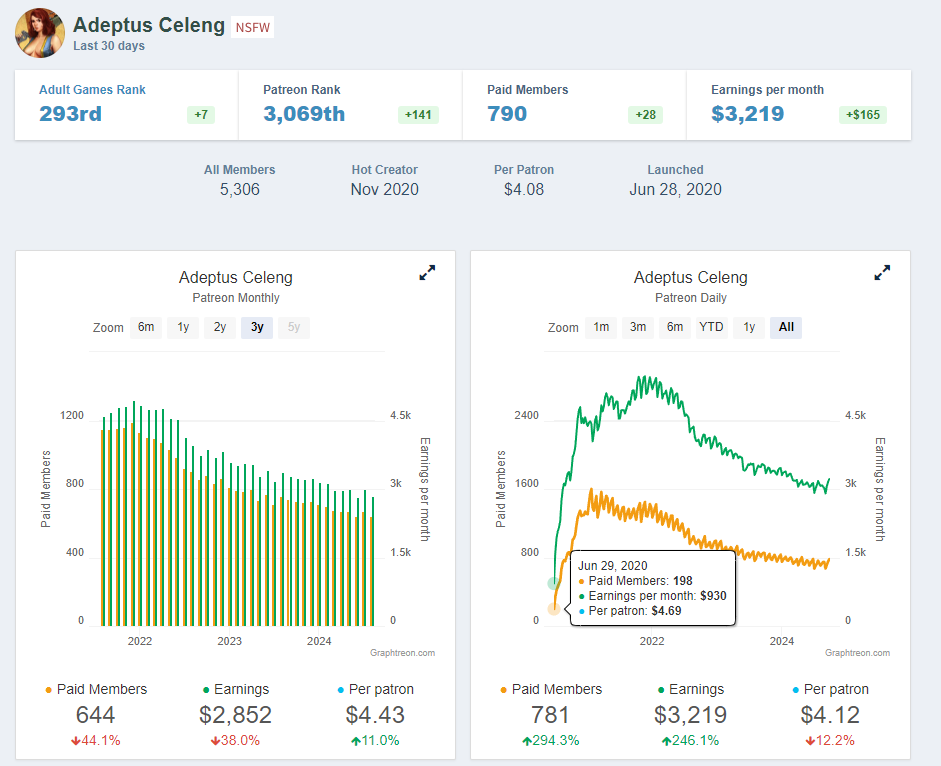Image resolution: width=941 pixels, height=766 pixels.
Task: Set monthly chart zoom to 2y
Action: tap(220, 327)
